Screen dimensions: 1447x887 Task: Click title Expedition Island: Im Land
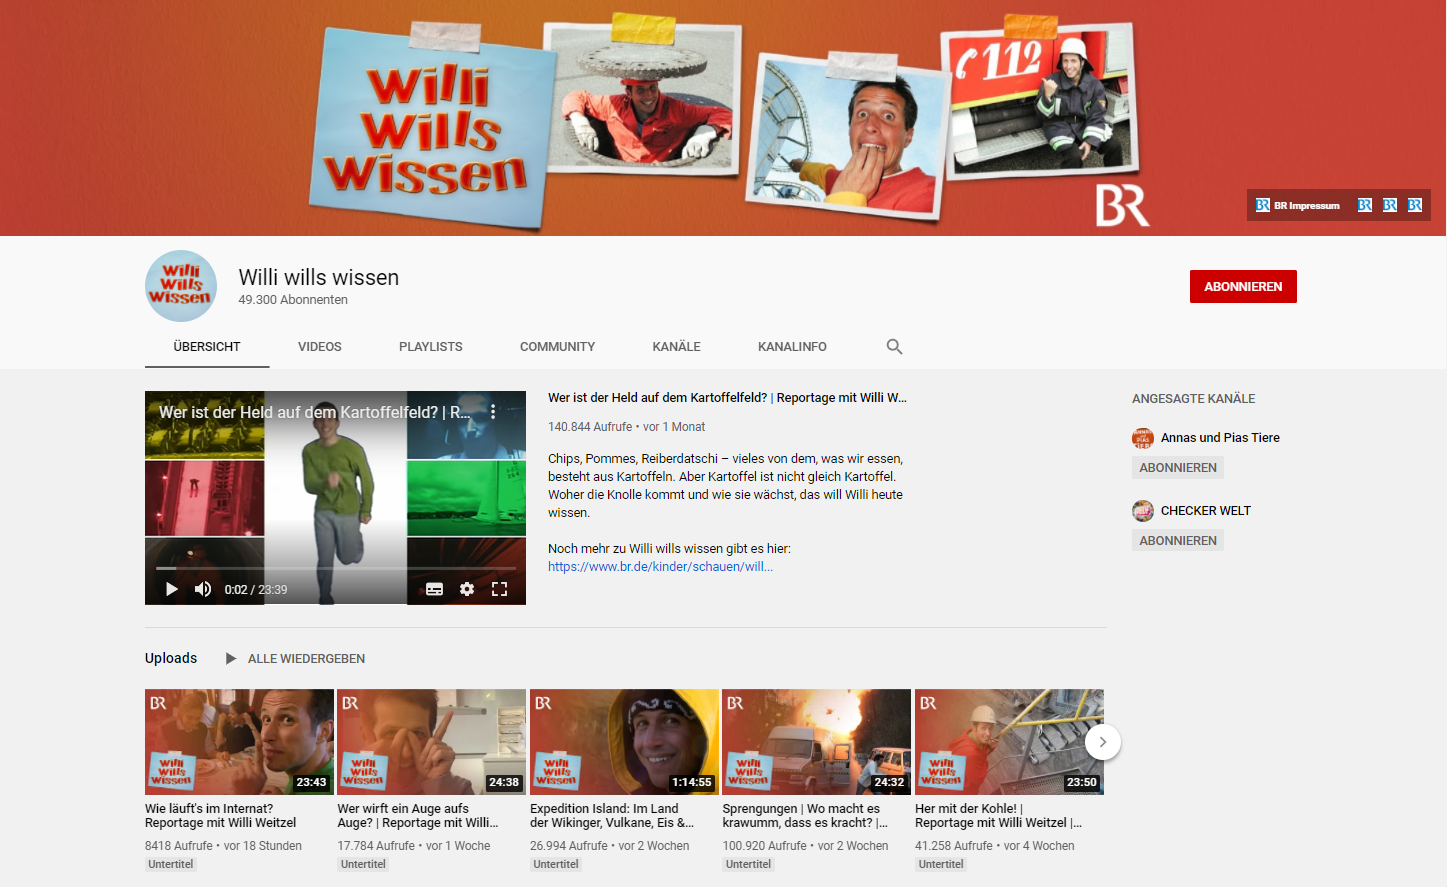point(612,816)
